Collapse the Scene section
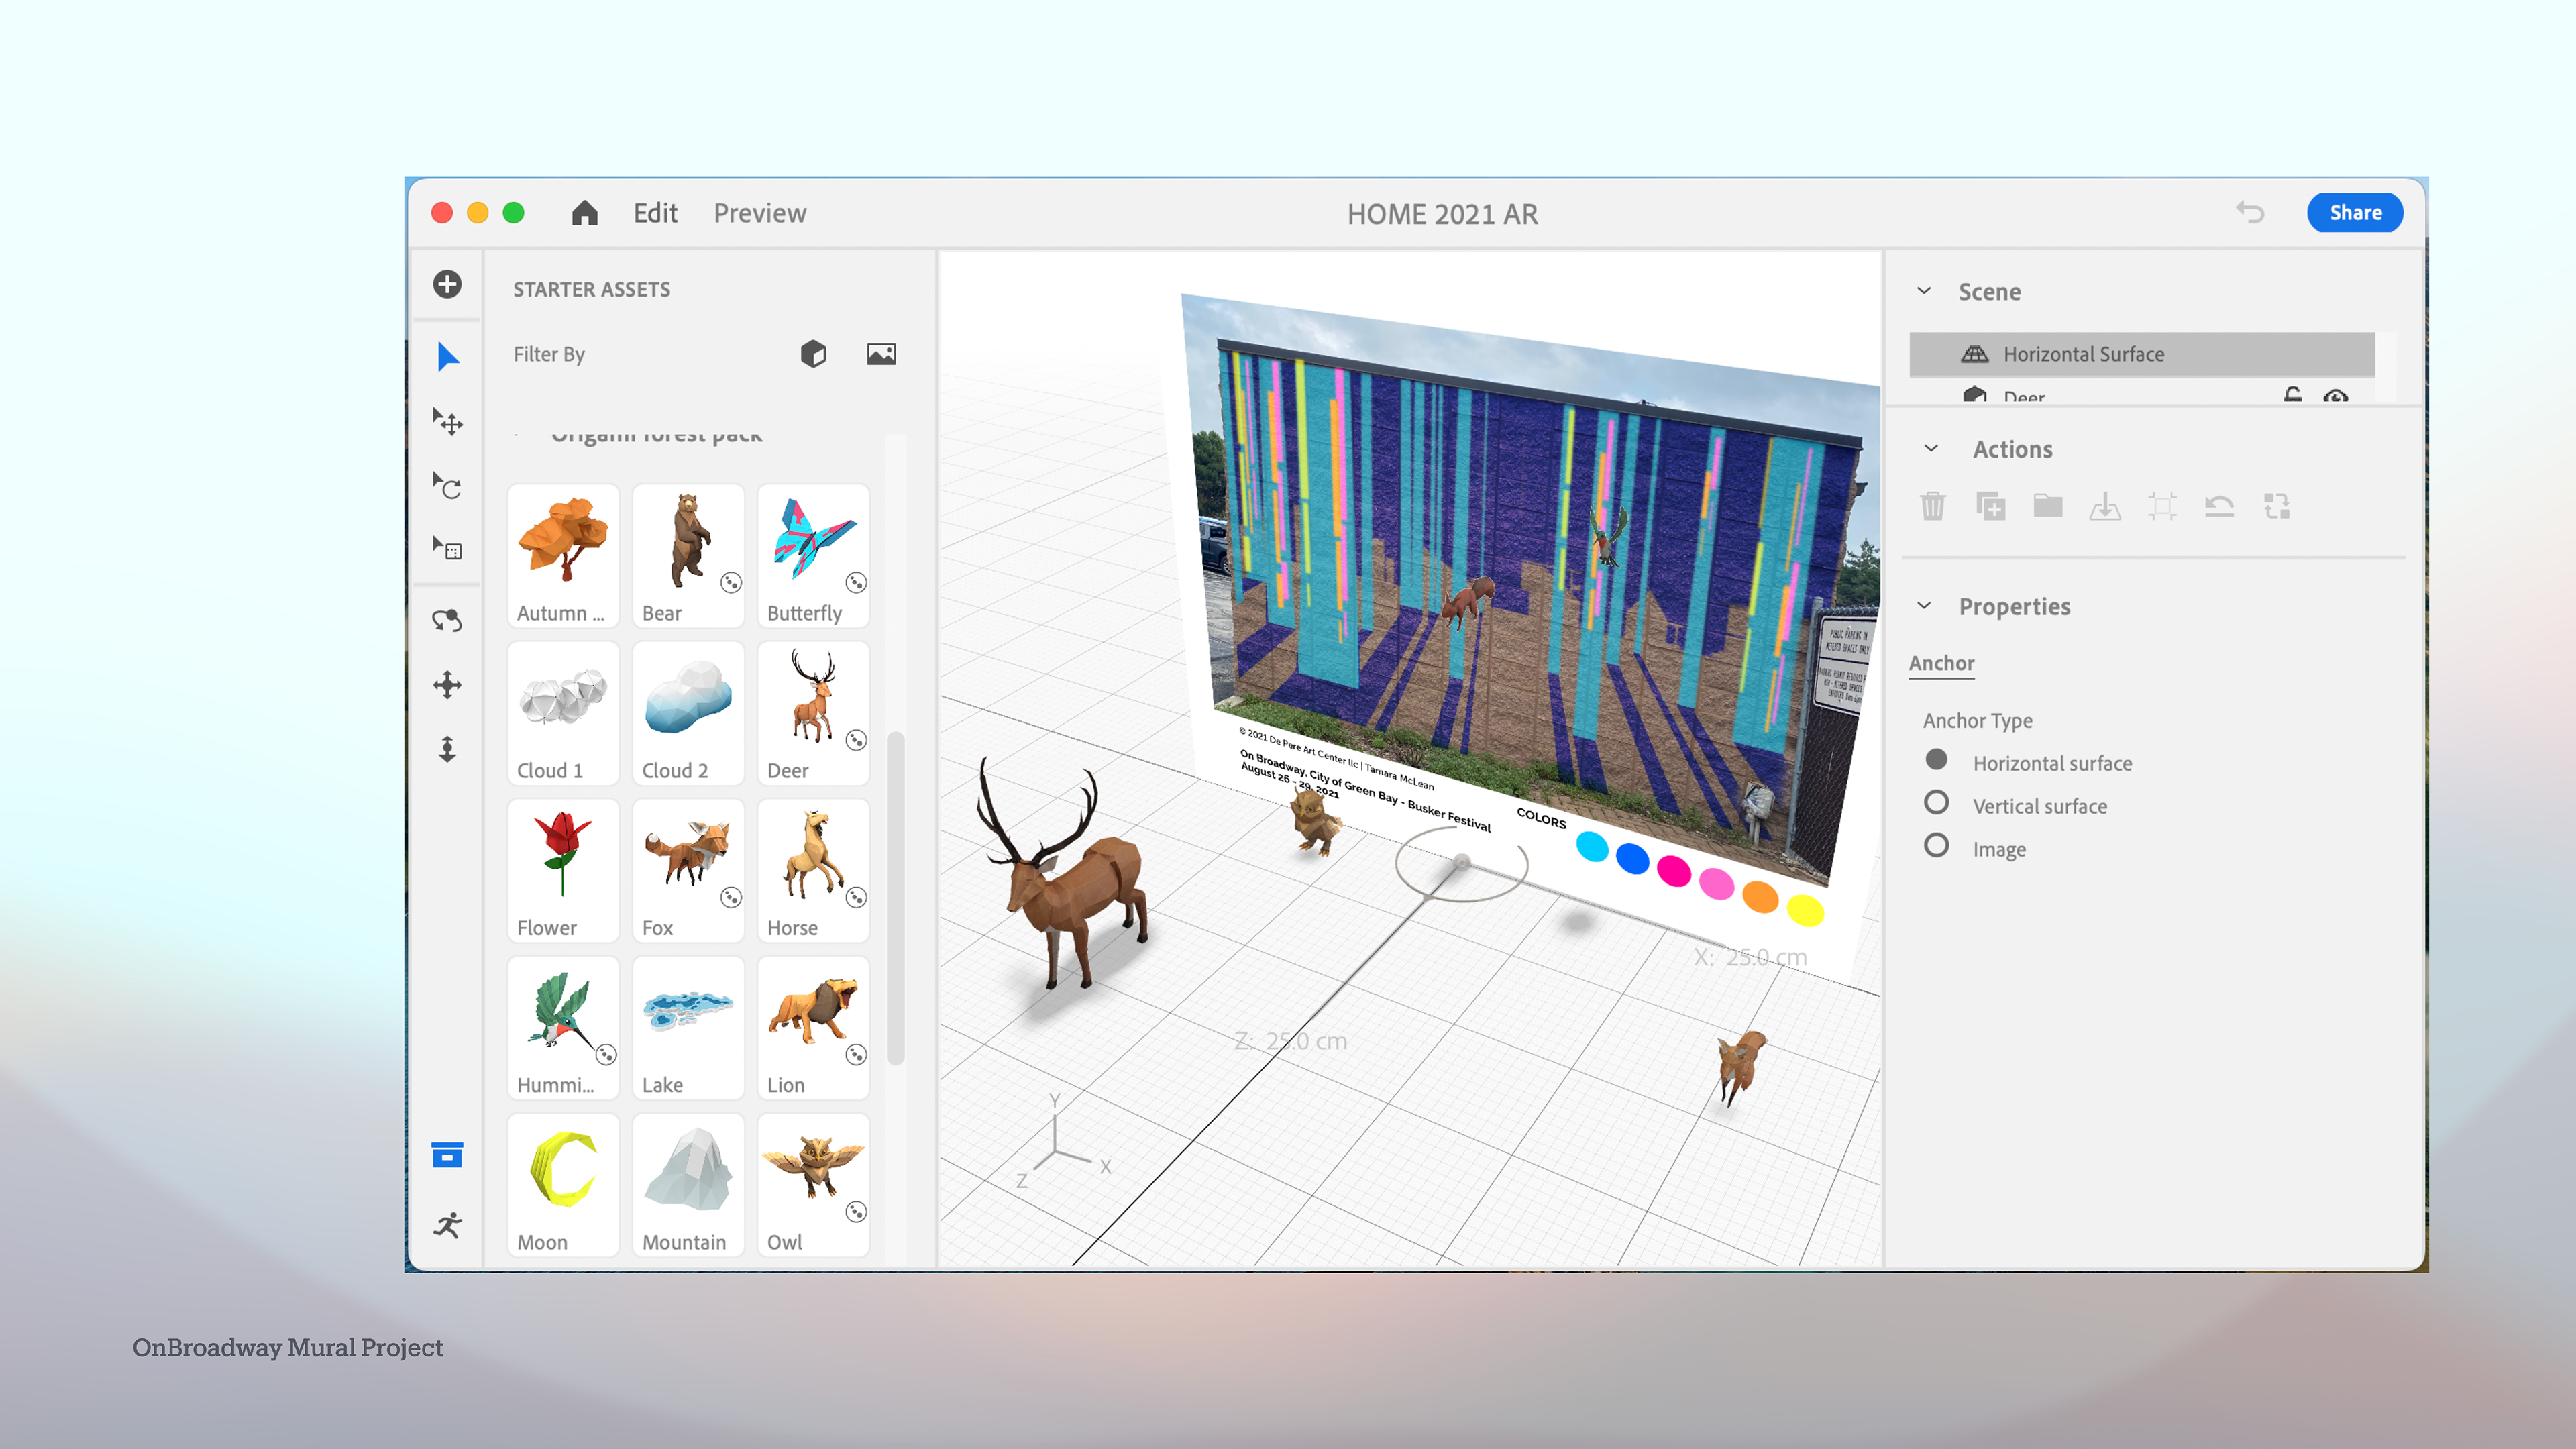Viewport: 2576px width, 1449px height. 1924,291
